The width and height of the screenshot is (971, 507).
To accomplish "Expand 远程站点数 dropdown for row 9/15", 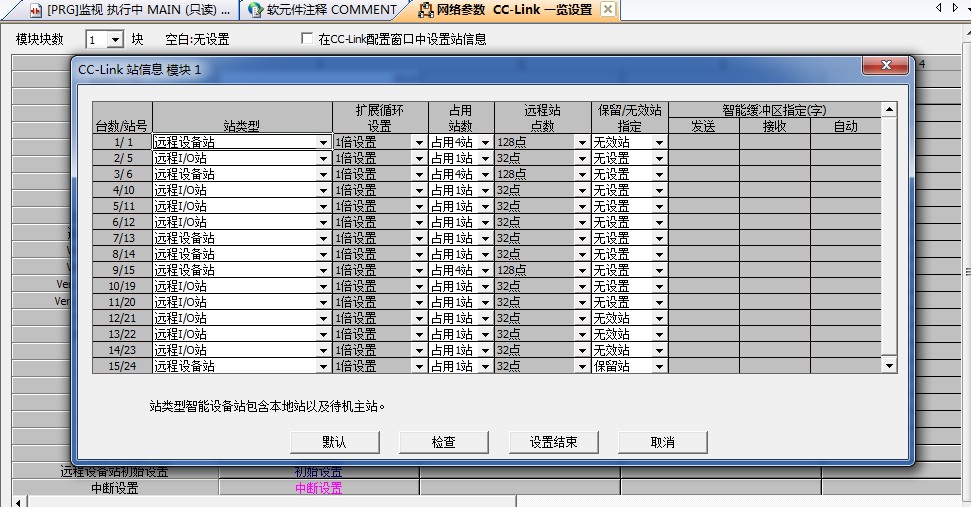I will click(582, 271).
